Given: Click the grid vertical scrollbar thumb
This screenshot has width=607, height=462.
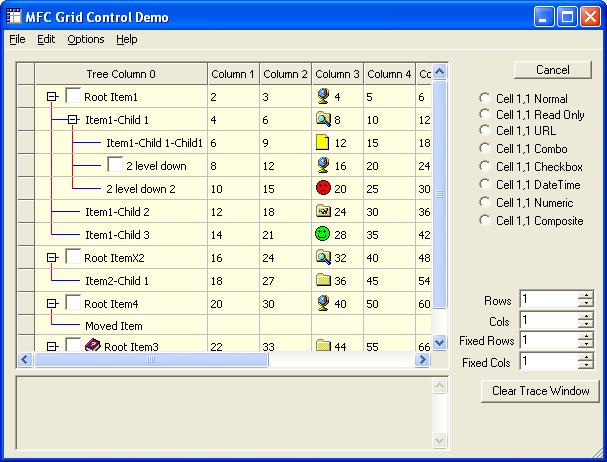Looking at the screenshot, I should click(439, 194).
